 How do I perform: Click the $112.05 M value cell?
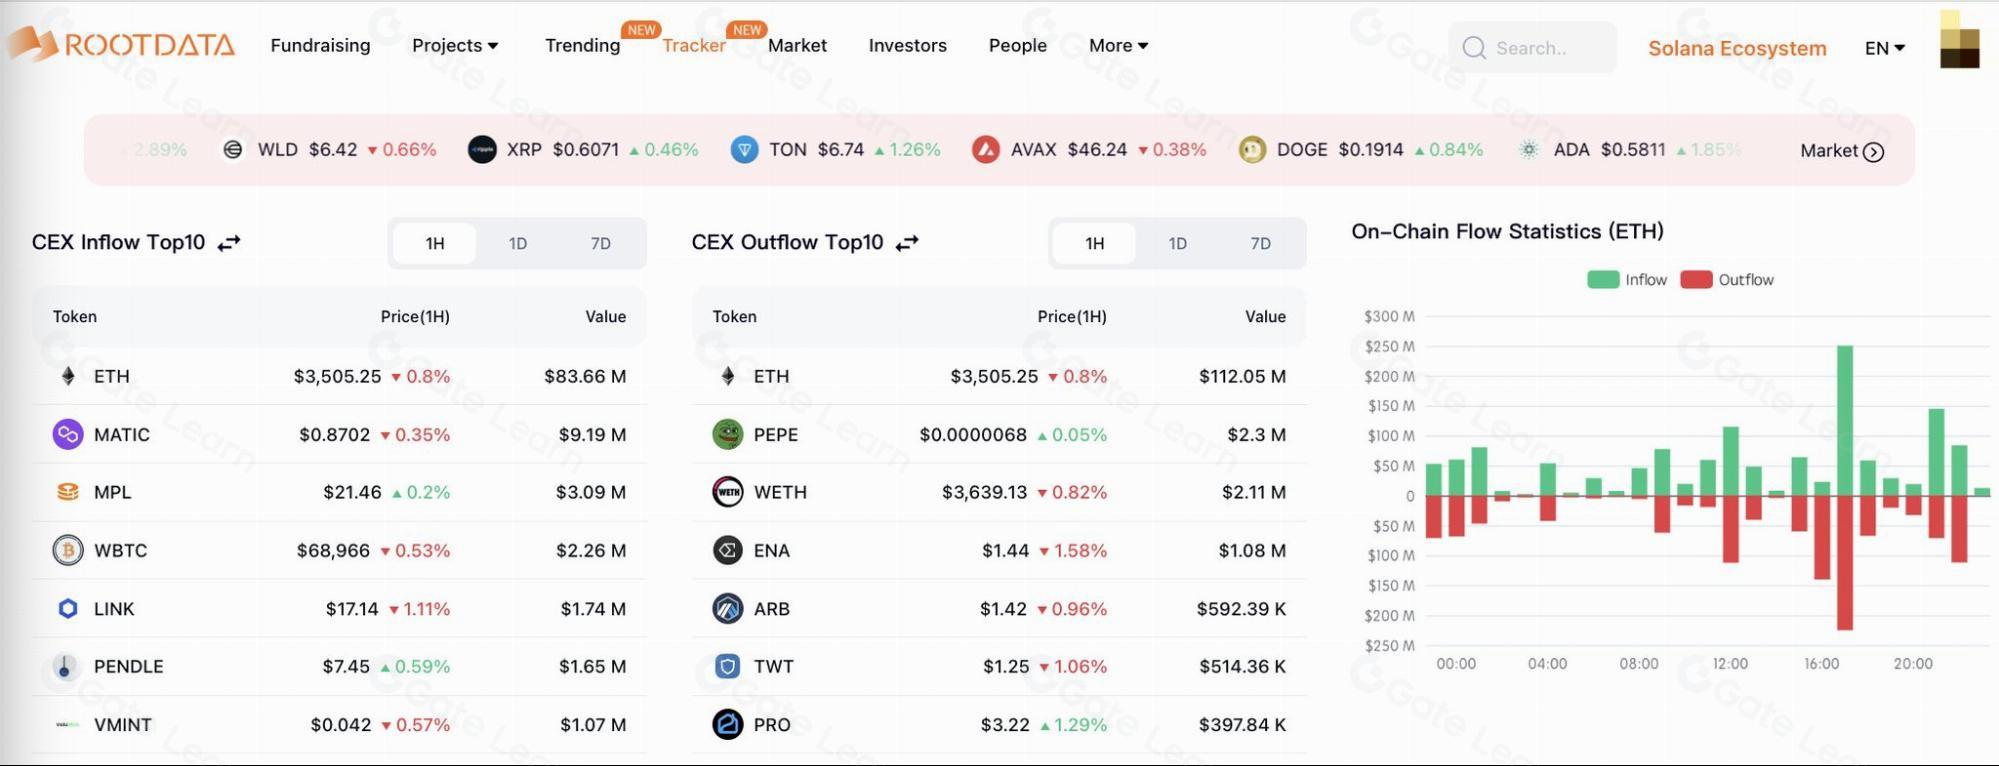coord(1242,376)
